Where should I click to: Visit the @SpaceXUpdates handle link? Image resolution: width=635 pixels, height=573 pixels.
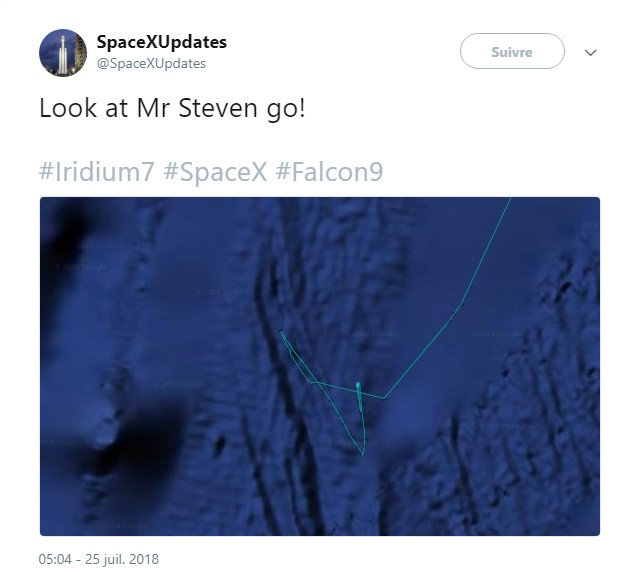coord(151,64)
